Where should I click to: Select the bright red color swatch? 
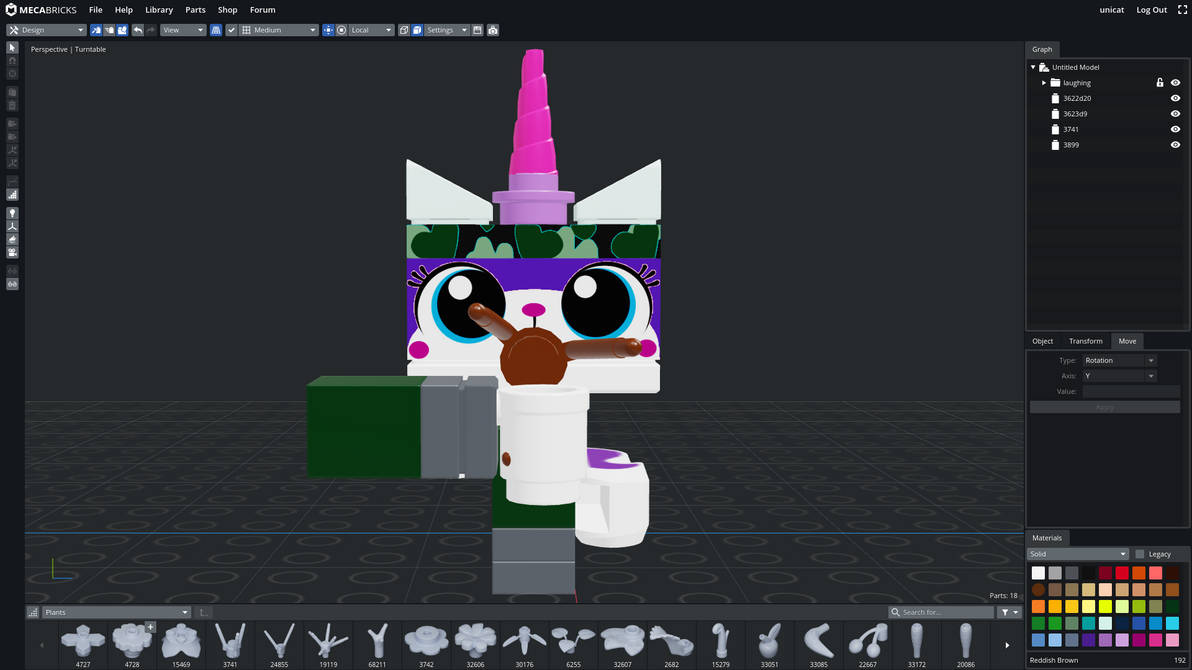tap(1122, 573)
